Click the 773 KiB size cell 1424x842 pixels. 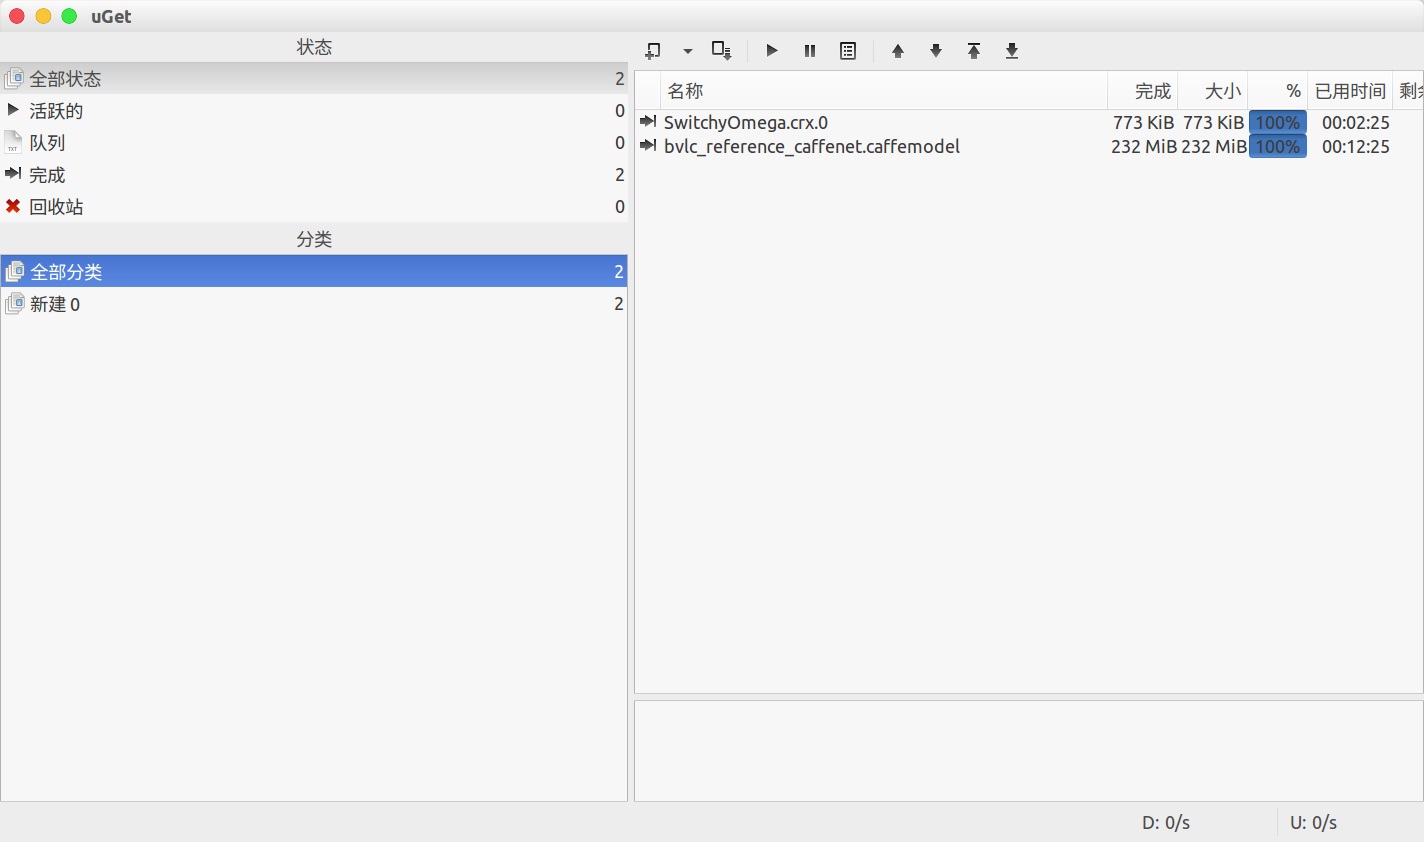coord(1214,122)
